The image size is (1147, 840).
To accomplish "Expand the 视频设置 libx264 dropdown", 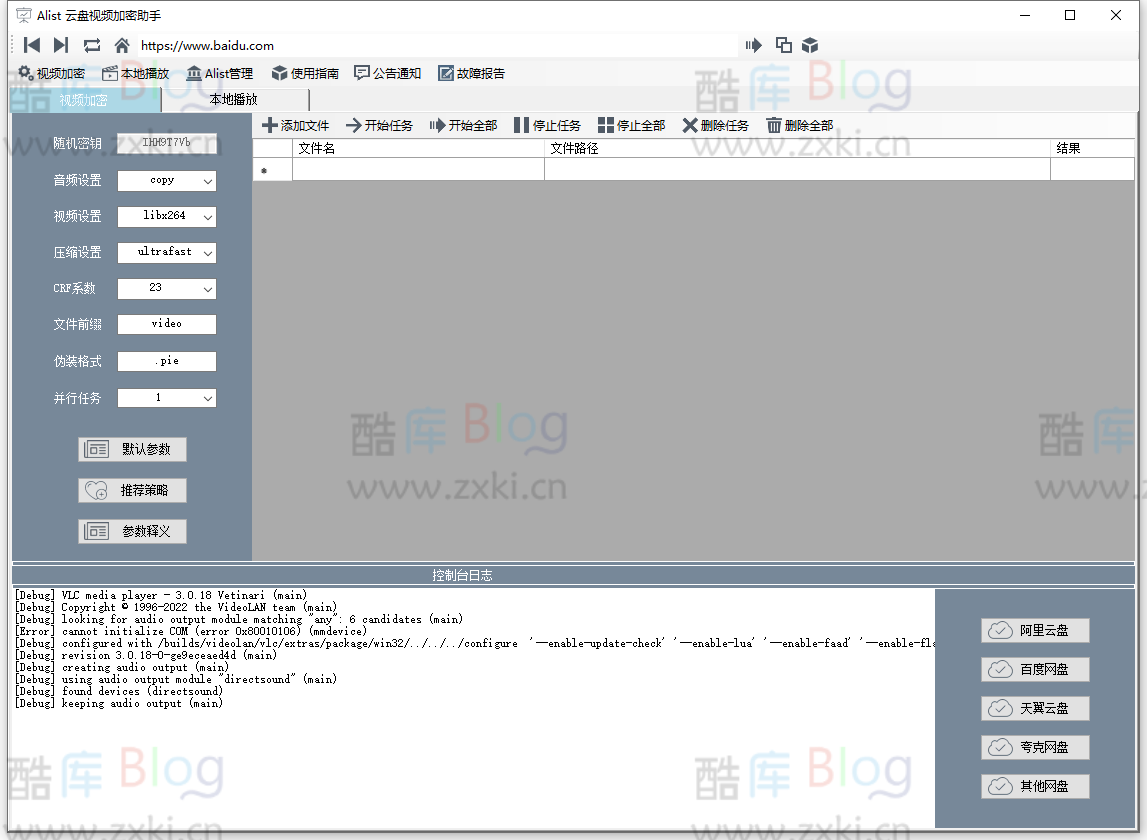I will point(167,216).
